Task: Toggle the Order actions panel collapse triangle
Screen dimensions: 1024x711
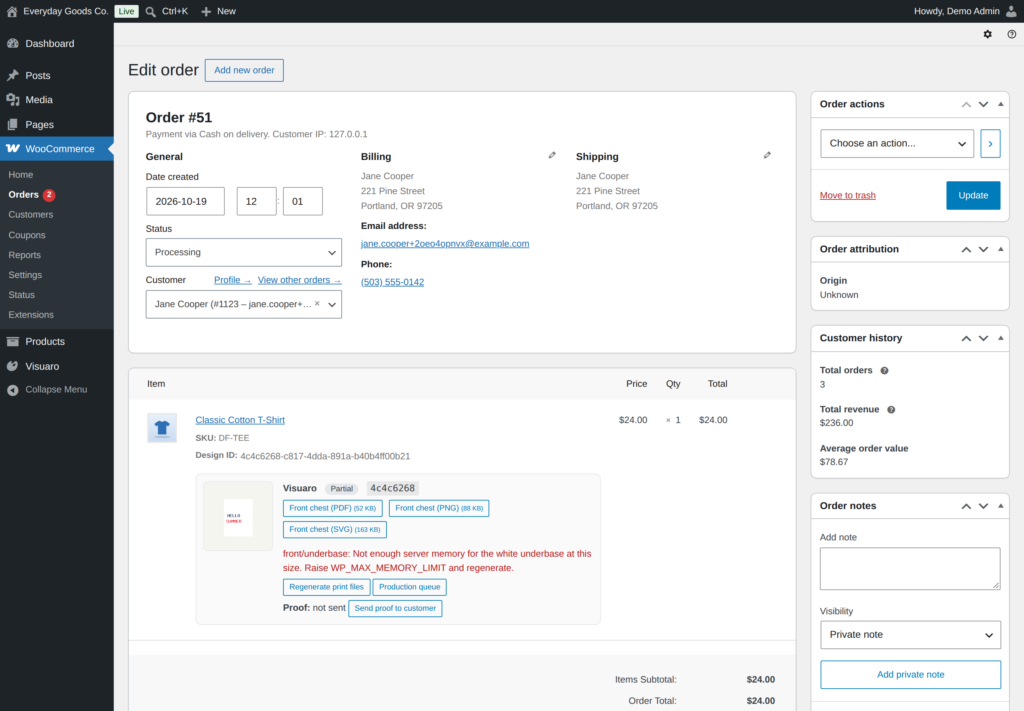Action: click(1000, 104)
